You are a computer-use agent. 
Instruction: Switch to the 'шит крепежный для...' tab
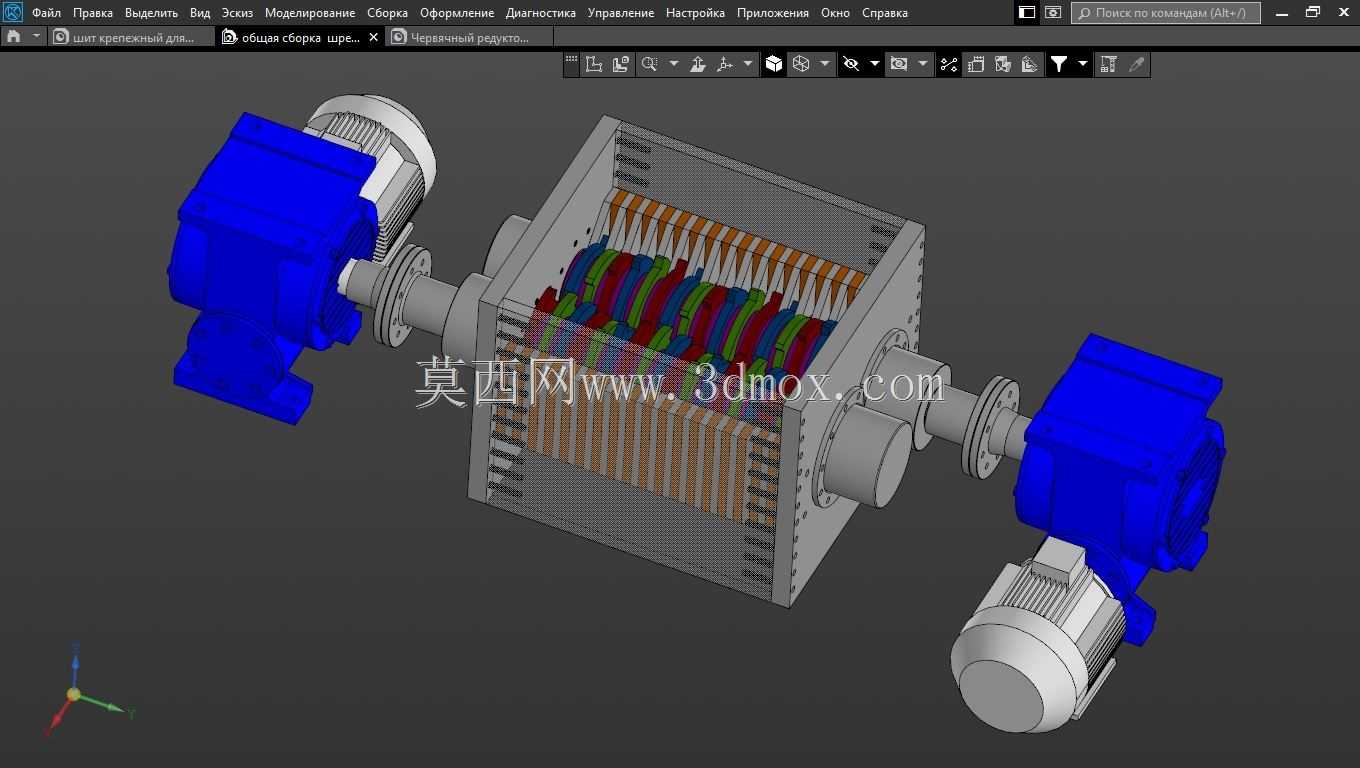tap(132, 37)
